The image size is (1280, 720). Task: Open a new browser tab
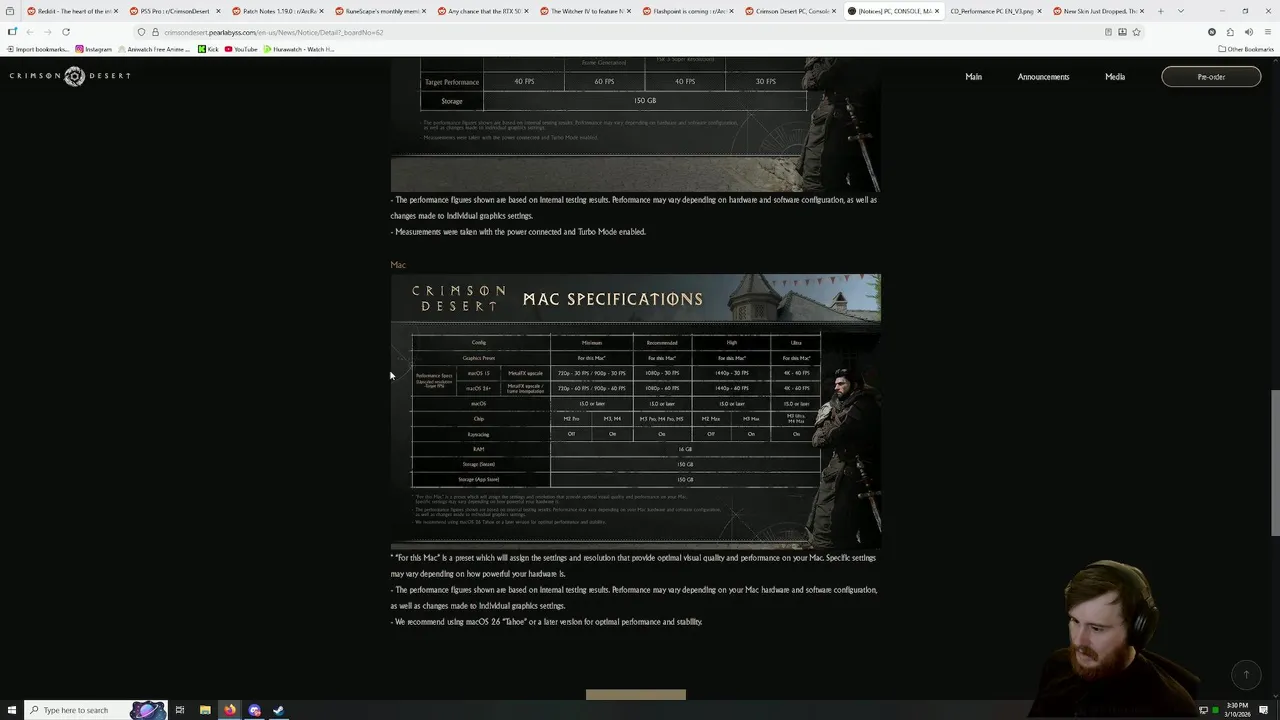point(1160,11)
